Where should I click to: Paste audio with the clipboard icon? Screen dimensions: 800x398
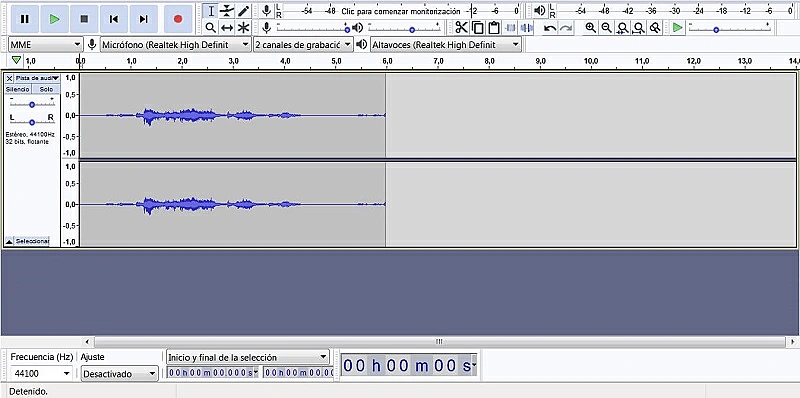(494, 28)
